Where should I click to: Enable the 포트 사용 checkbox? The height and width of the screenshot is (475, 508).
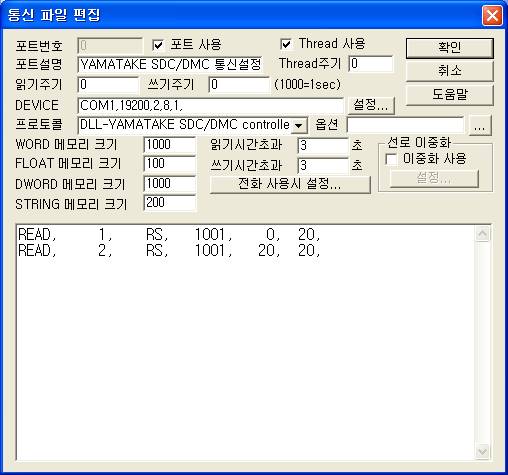tap(158, 45)
